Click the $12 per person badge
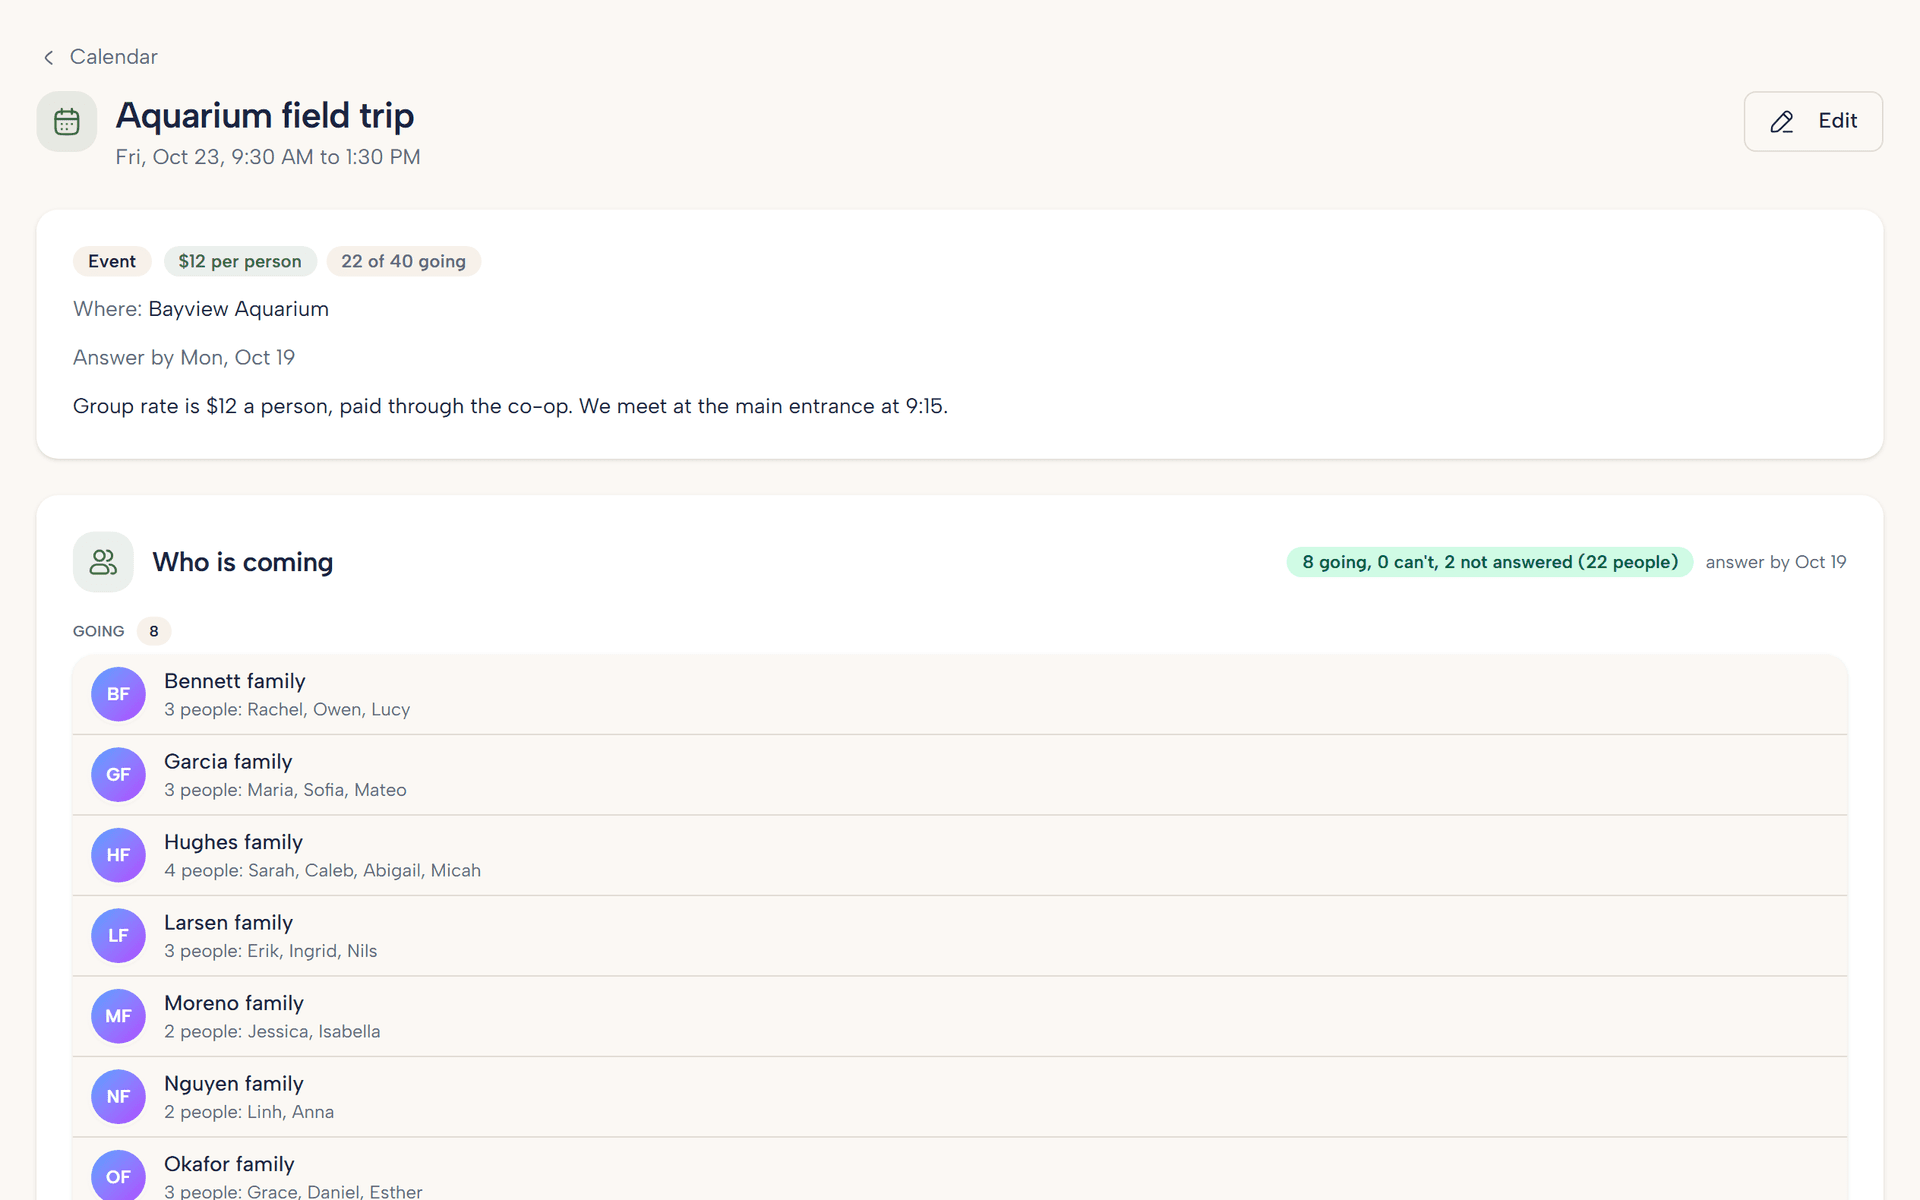This screenshot has height=1200, width=1920. 240,261
